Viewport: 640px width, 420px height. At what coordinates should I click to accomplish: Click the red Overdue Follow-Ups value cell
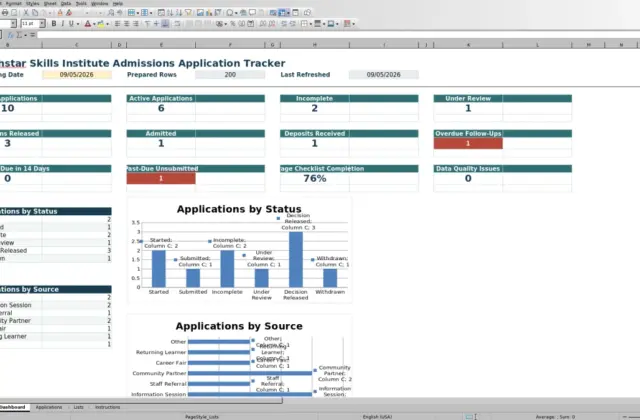pos(468,143)
